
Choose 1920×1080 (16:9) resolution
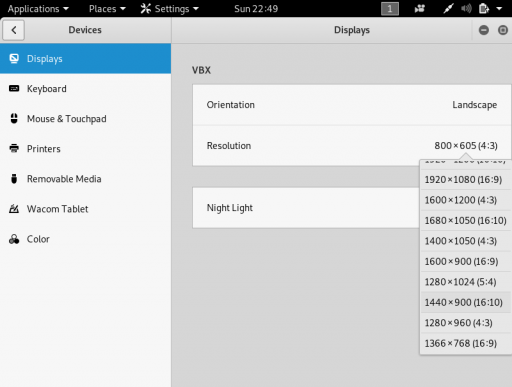[x=465, y=180]
